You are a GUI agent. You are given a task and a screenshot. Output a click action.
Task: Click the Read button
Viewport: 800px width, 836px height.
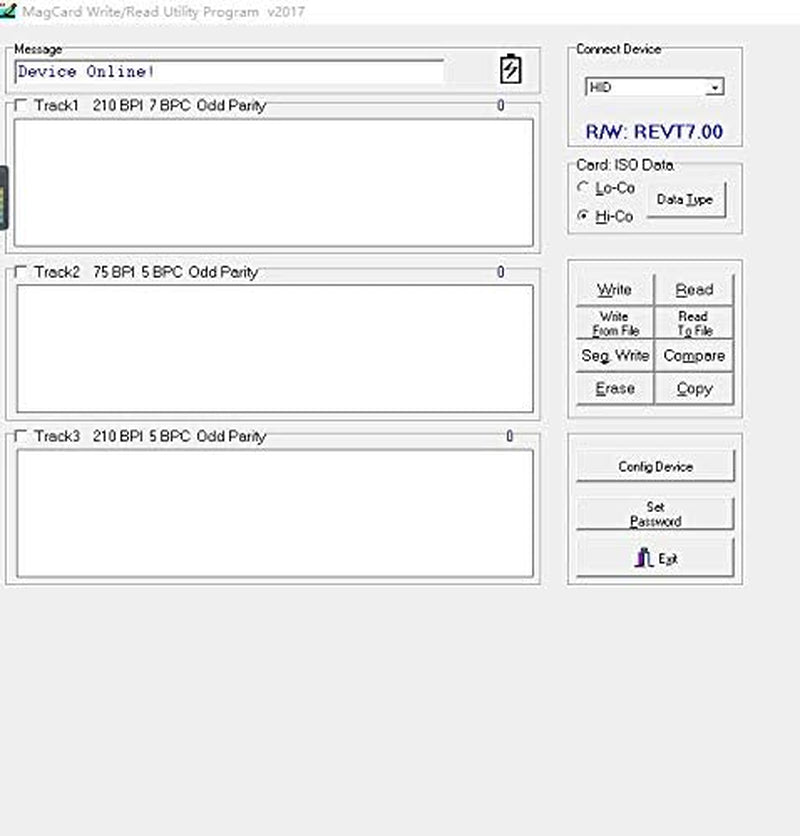(x=694, y=289)
